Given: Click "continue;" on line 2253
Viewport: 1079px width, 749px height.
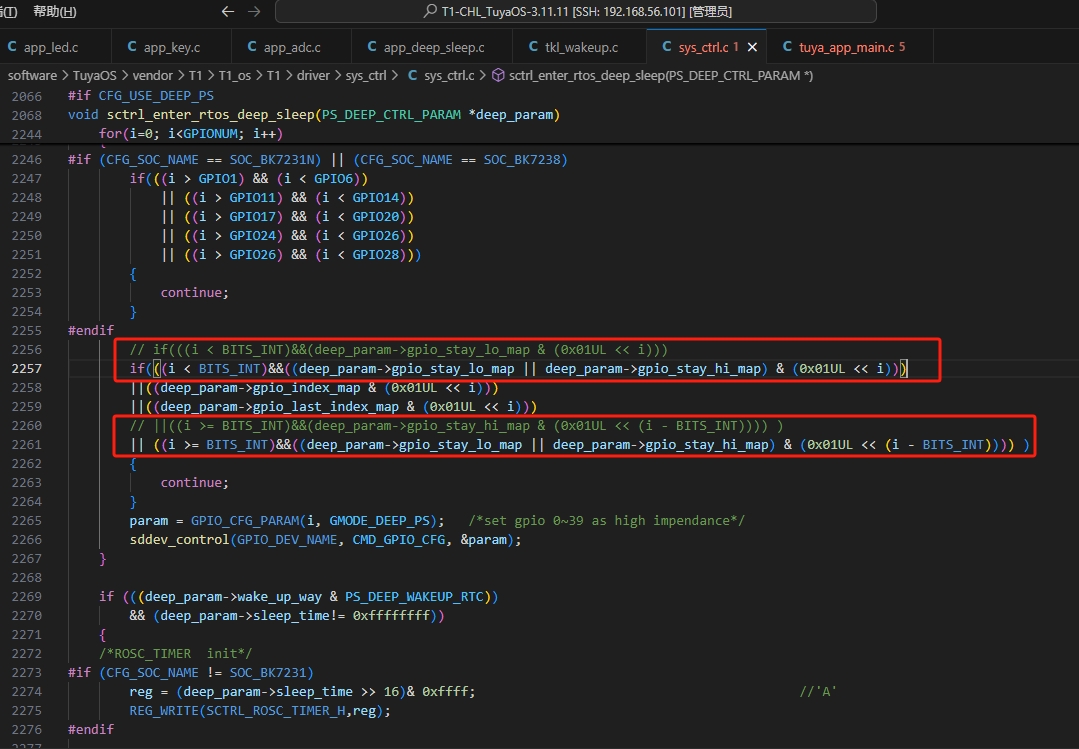Looking at the screenshot, I should [x=195, y=293].
